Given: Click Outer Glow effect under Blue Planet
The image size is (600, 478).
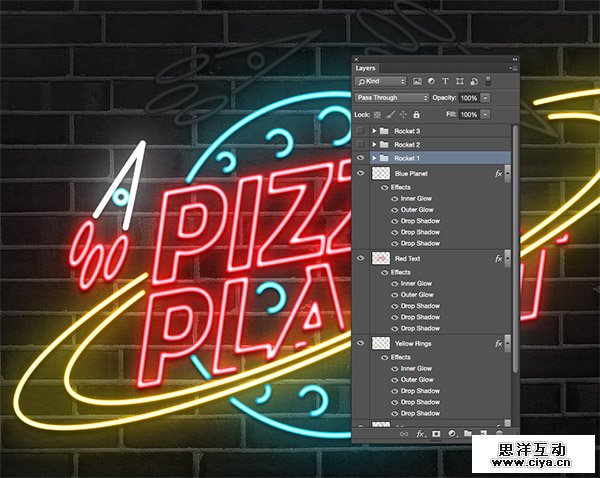Looking at the screenshot, I should point(417,209).
